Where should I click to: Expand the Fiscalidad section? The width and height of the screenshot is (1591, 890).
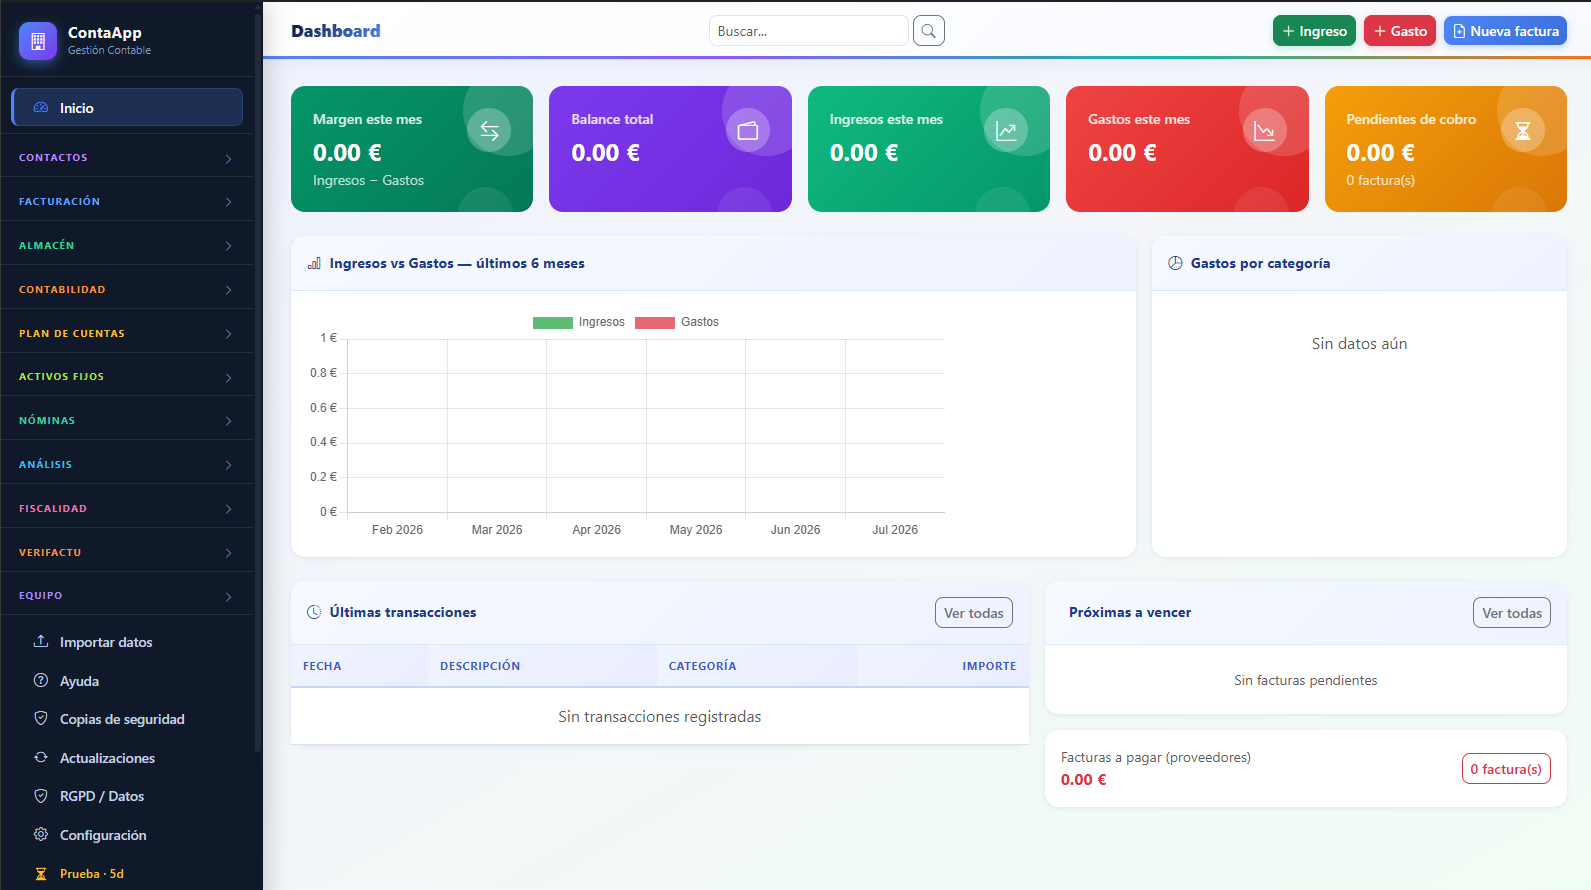(x=127, y=508)
